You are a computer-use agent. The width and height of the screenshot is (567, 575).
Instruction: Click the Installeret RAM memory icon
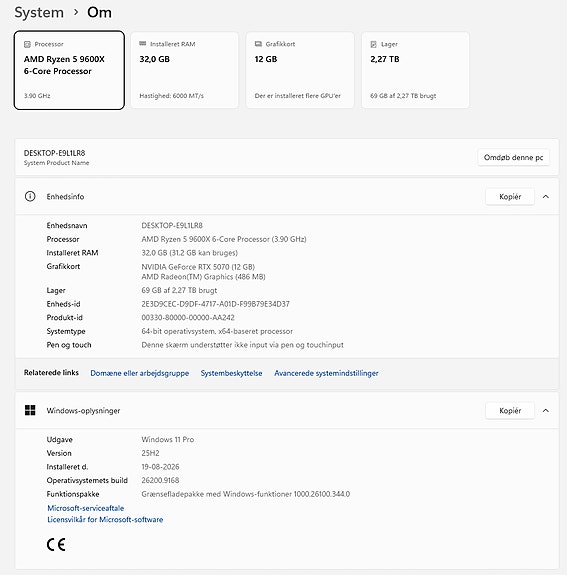pos(143,44)
